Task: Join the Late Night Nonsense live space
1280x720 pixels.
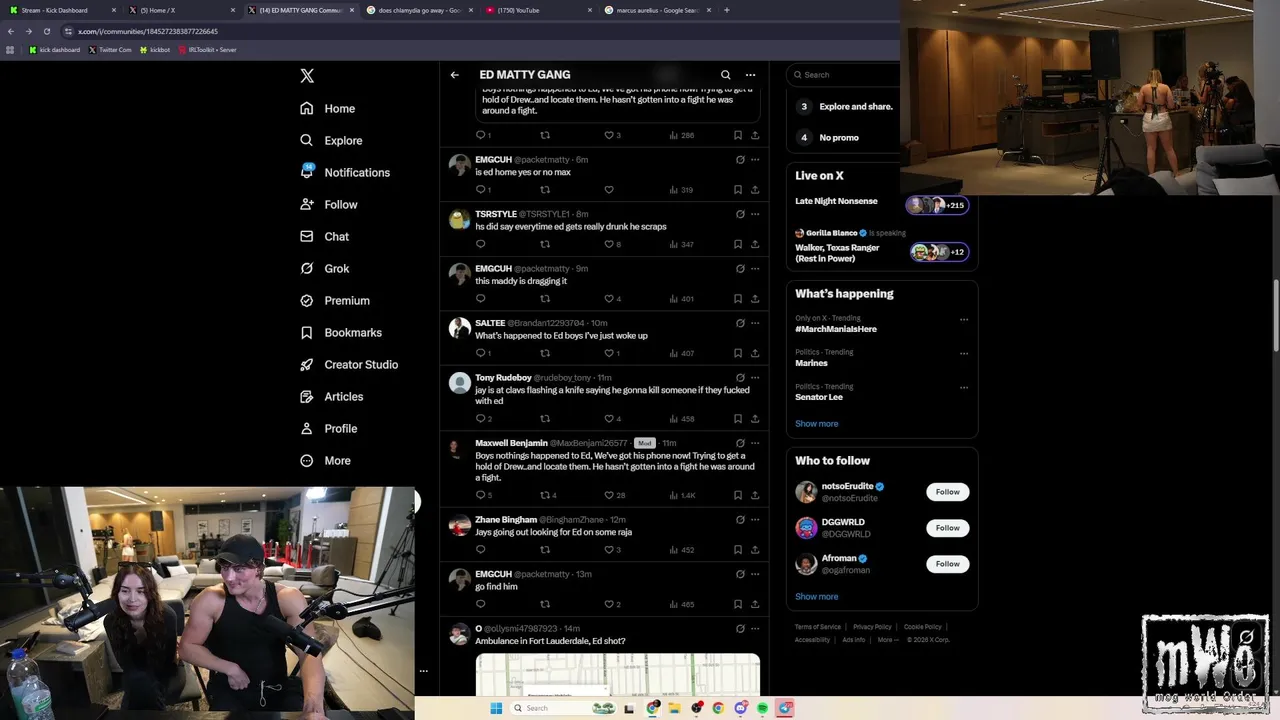Action: pyautogui.click(x=881, y=205)
